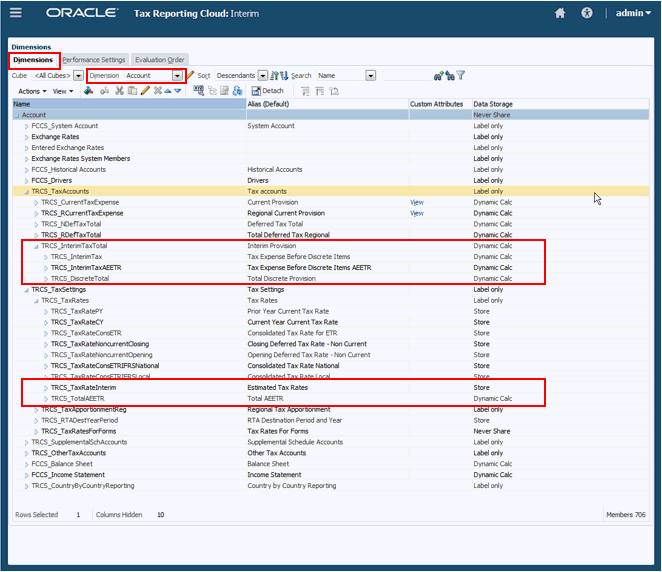The image size is (662, 572).
Task: Click the search up binoculars icon
Action: pos(439,76)
